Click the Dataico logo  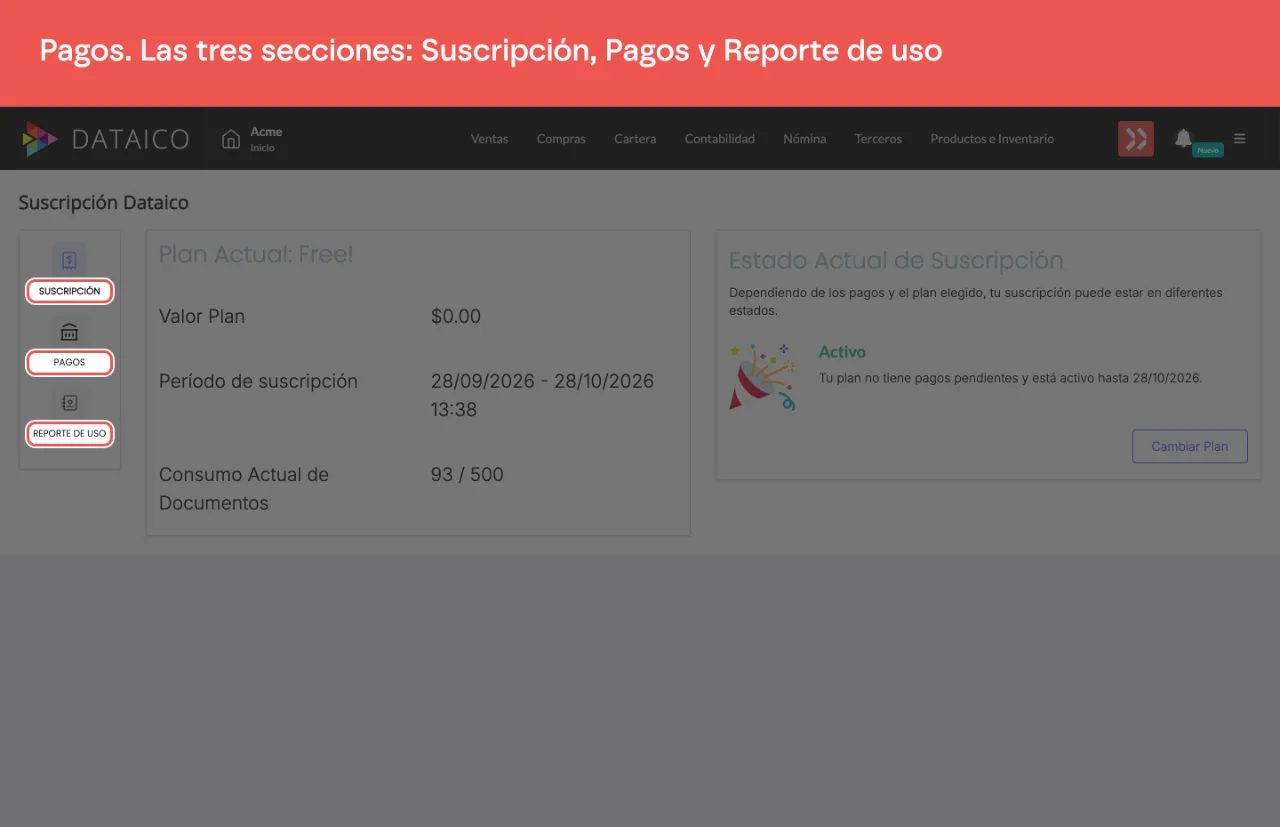tap(106, 139)
